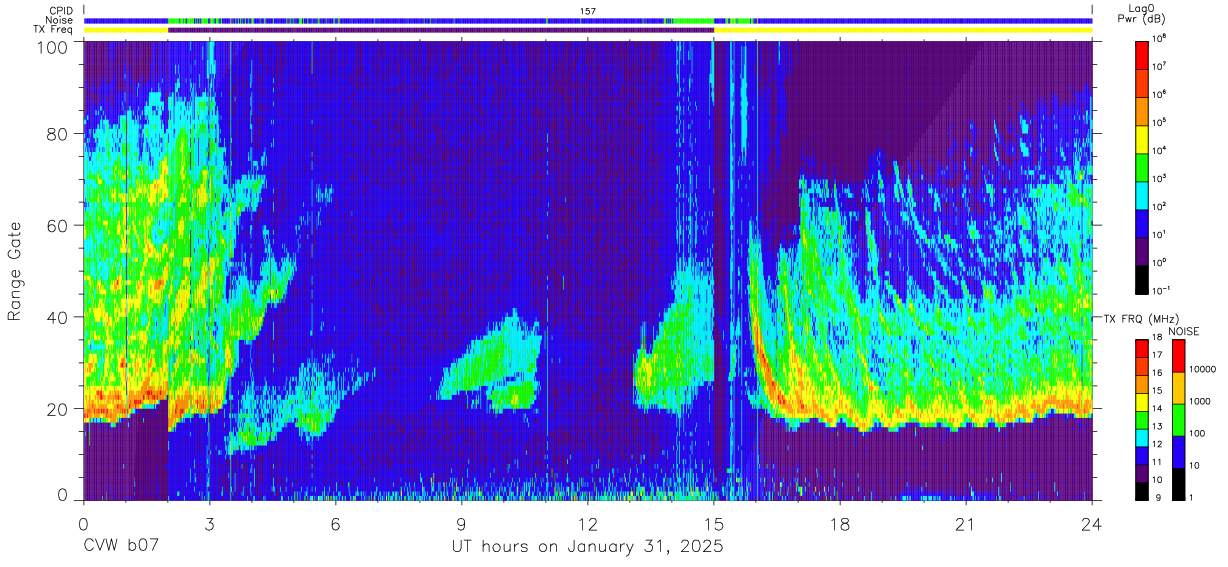Image resolution: width=1228 pixels, height=567 pixels.
Task: Select the CPID value 157
Action: point(588,10)
